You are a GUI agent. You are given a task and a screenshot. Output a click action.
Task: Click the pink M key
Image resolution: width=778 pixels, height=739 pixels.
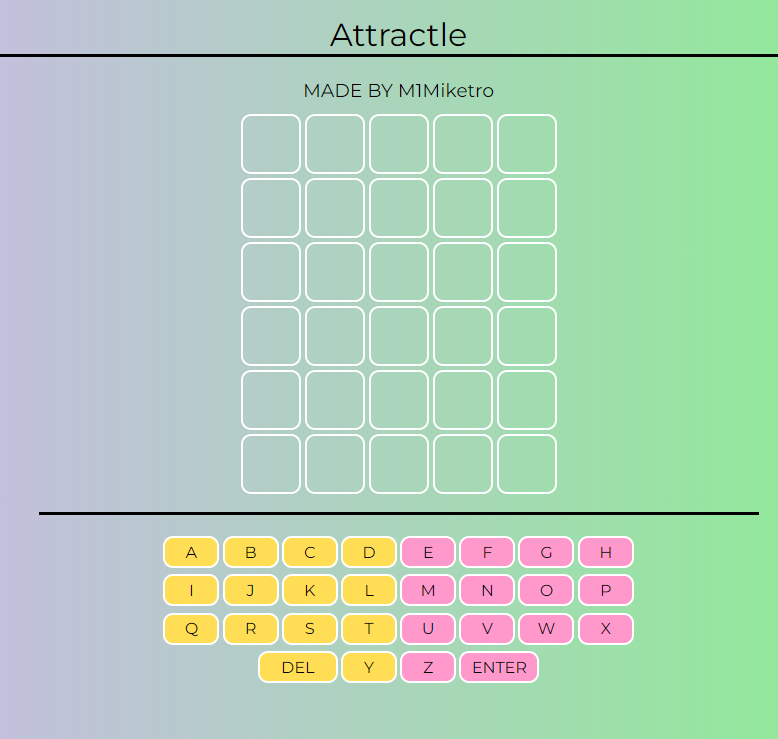pos(428,590)
